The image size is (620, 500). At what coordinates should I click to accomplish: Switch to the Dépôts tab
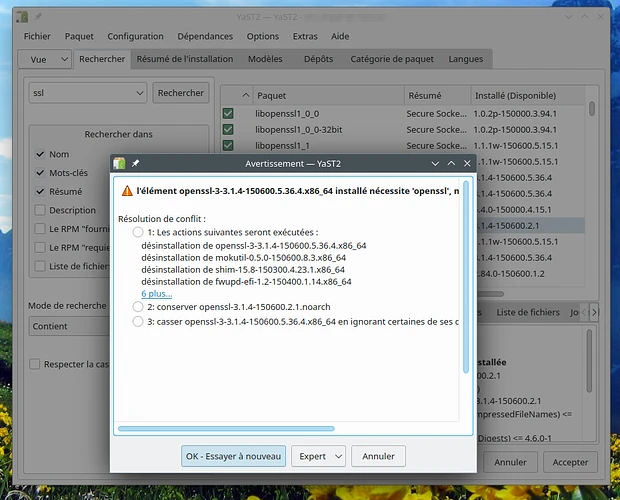[x=318, y=59]
